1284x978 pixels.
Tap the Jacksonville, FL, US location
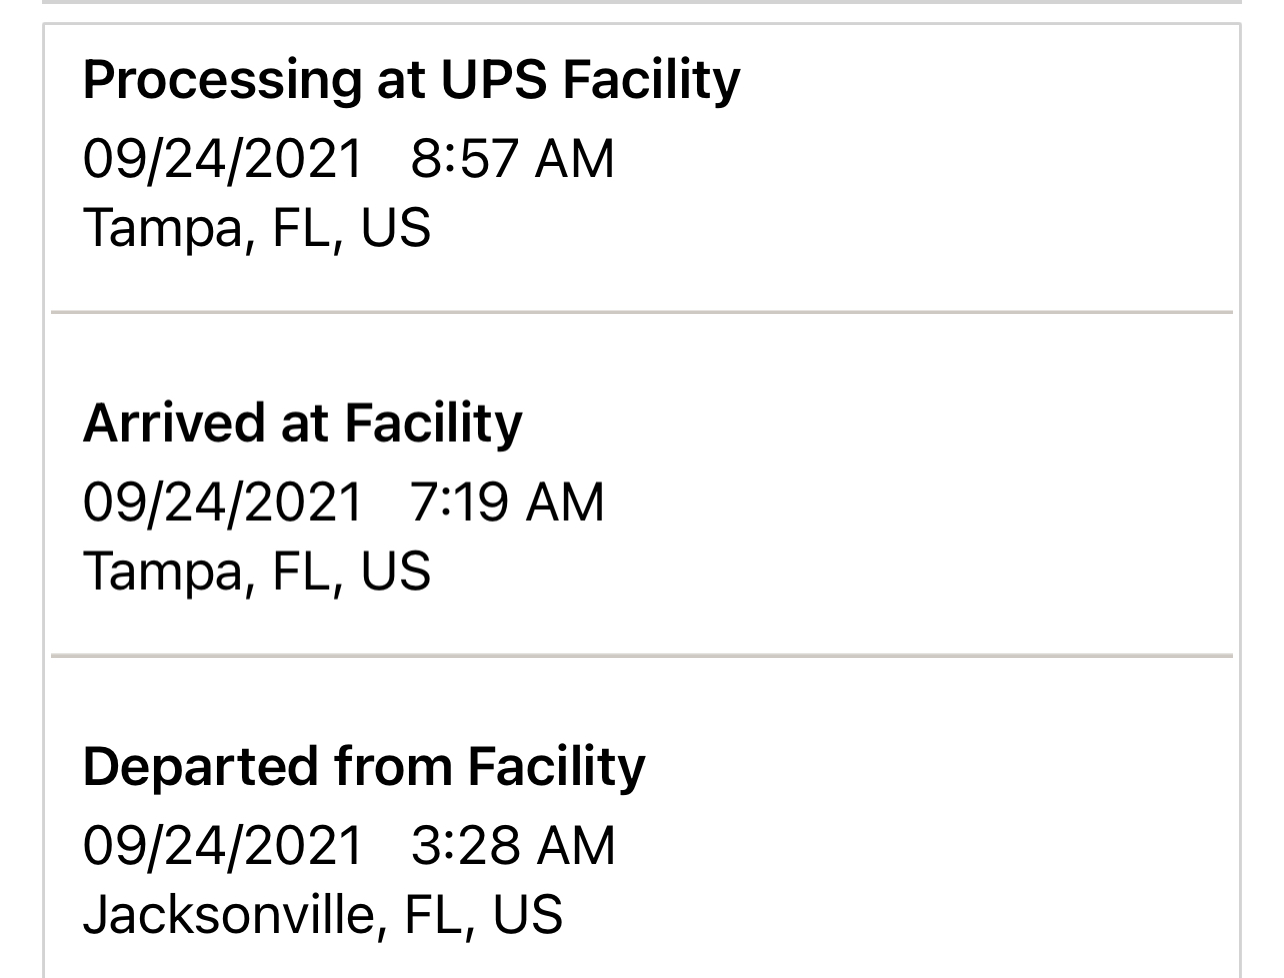click(x=323, y=915)
